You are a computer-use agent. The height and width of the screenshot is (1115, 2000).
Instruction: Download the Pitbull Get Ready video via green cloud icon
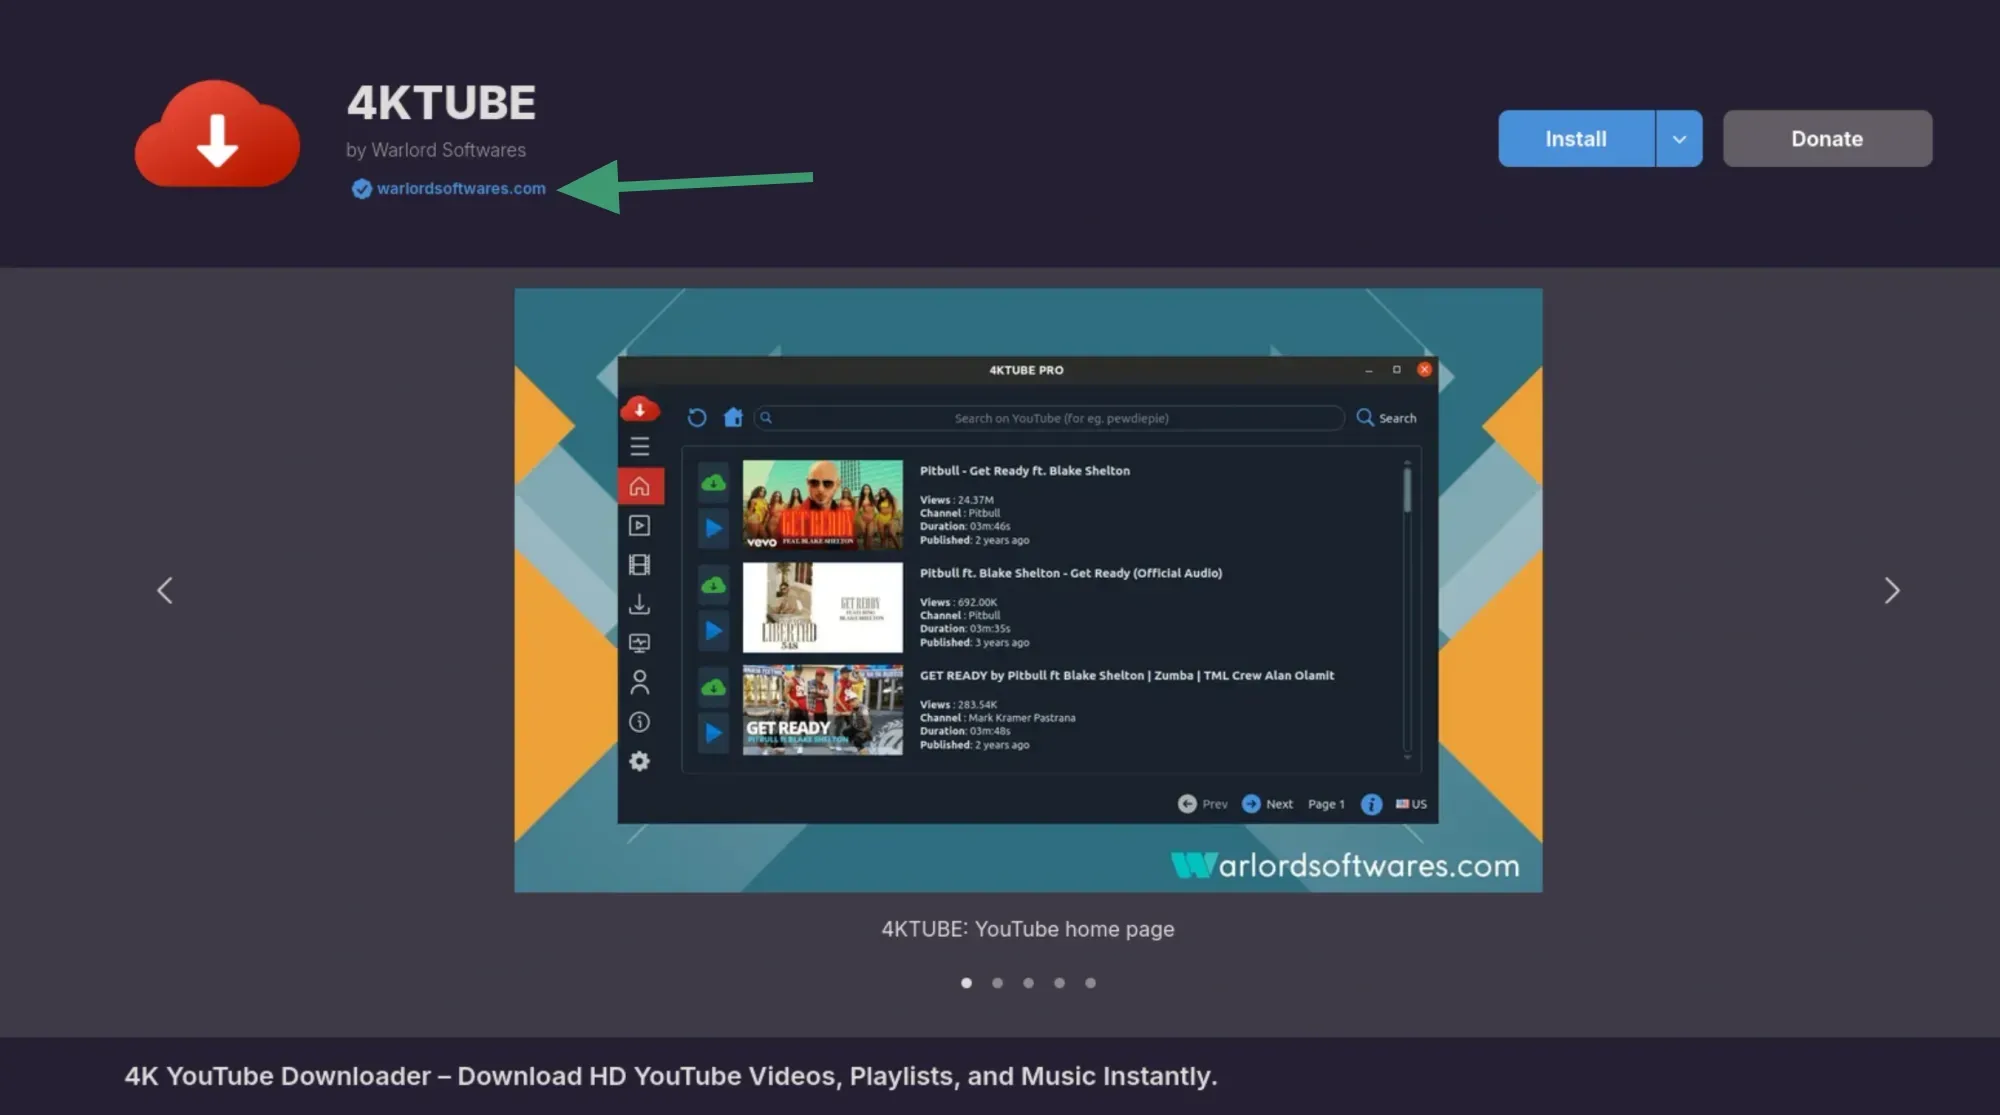click(x=713, y=483)
